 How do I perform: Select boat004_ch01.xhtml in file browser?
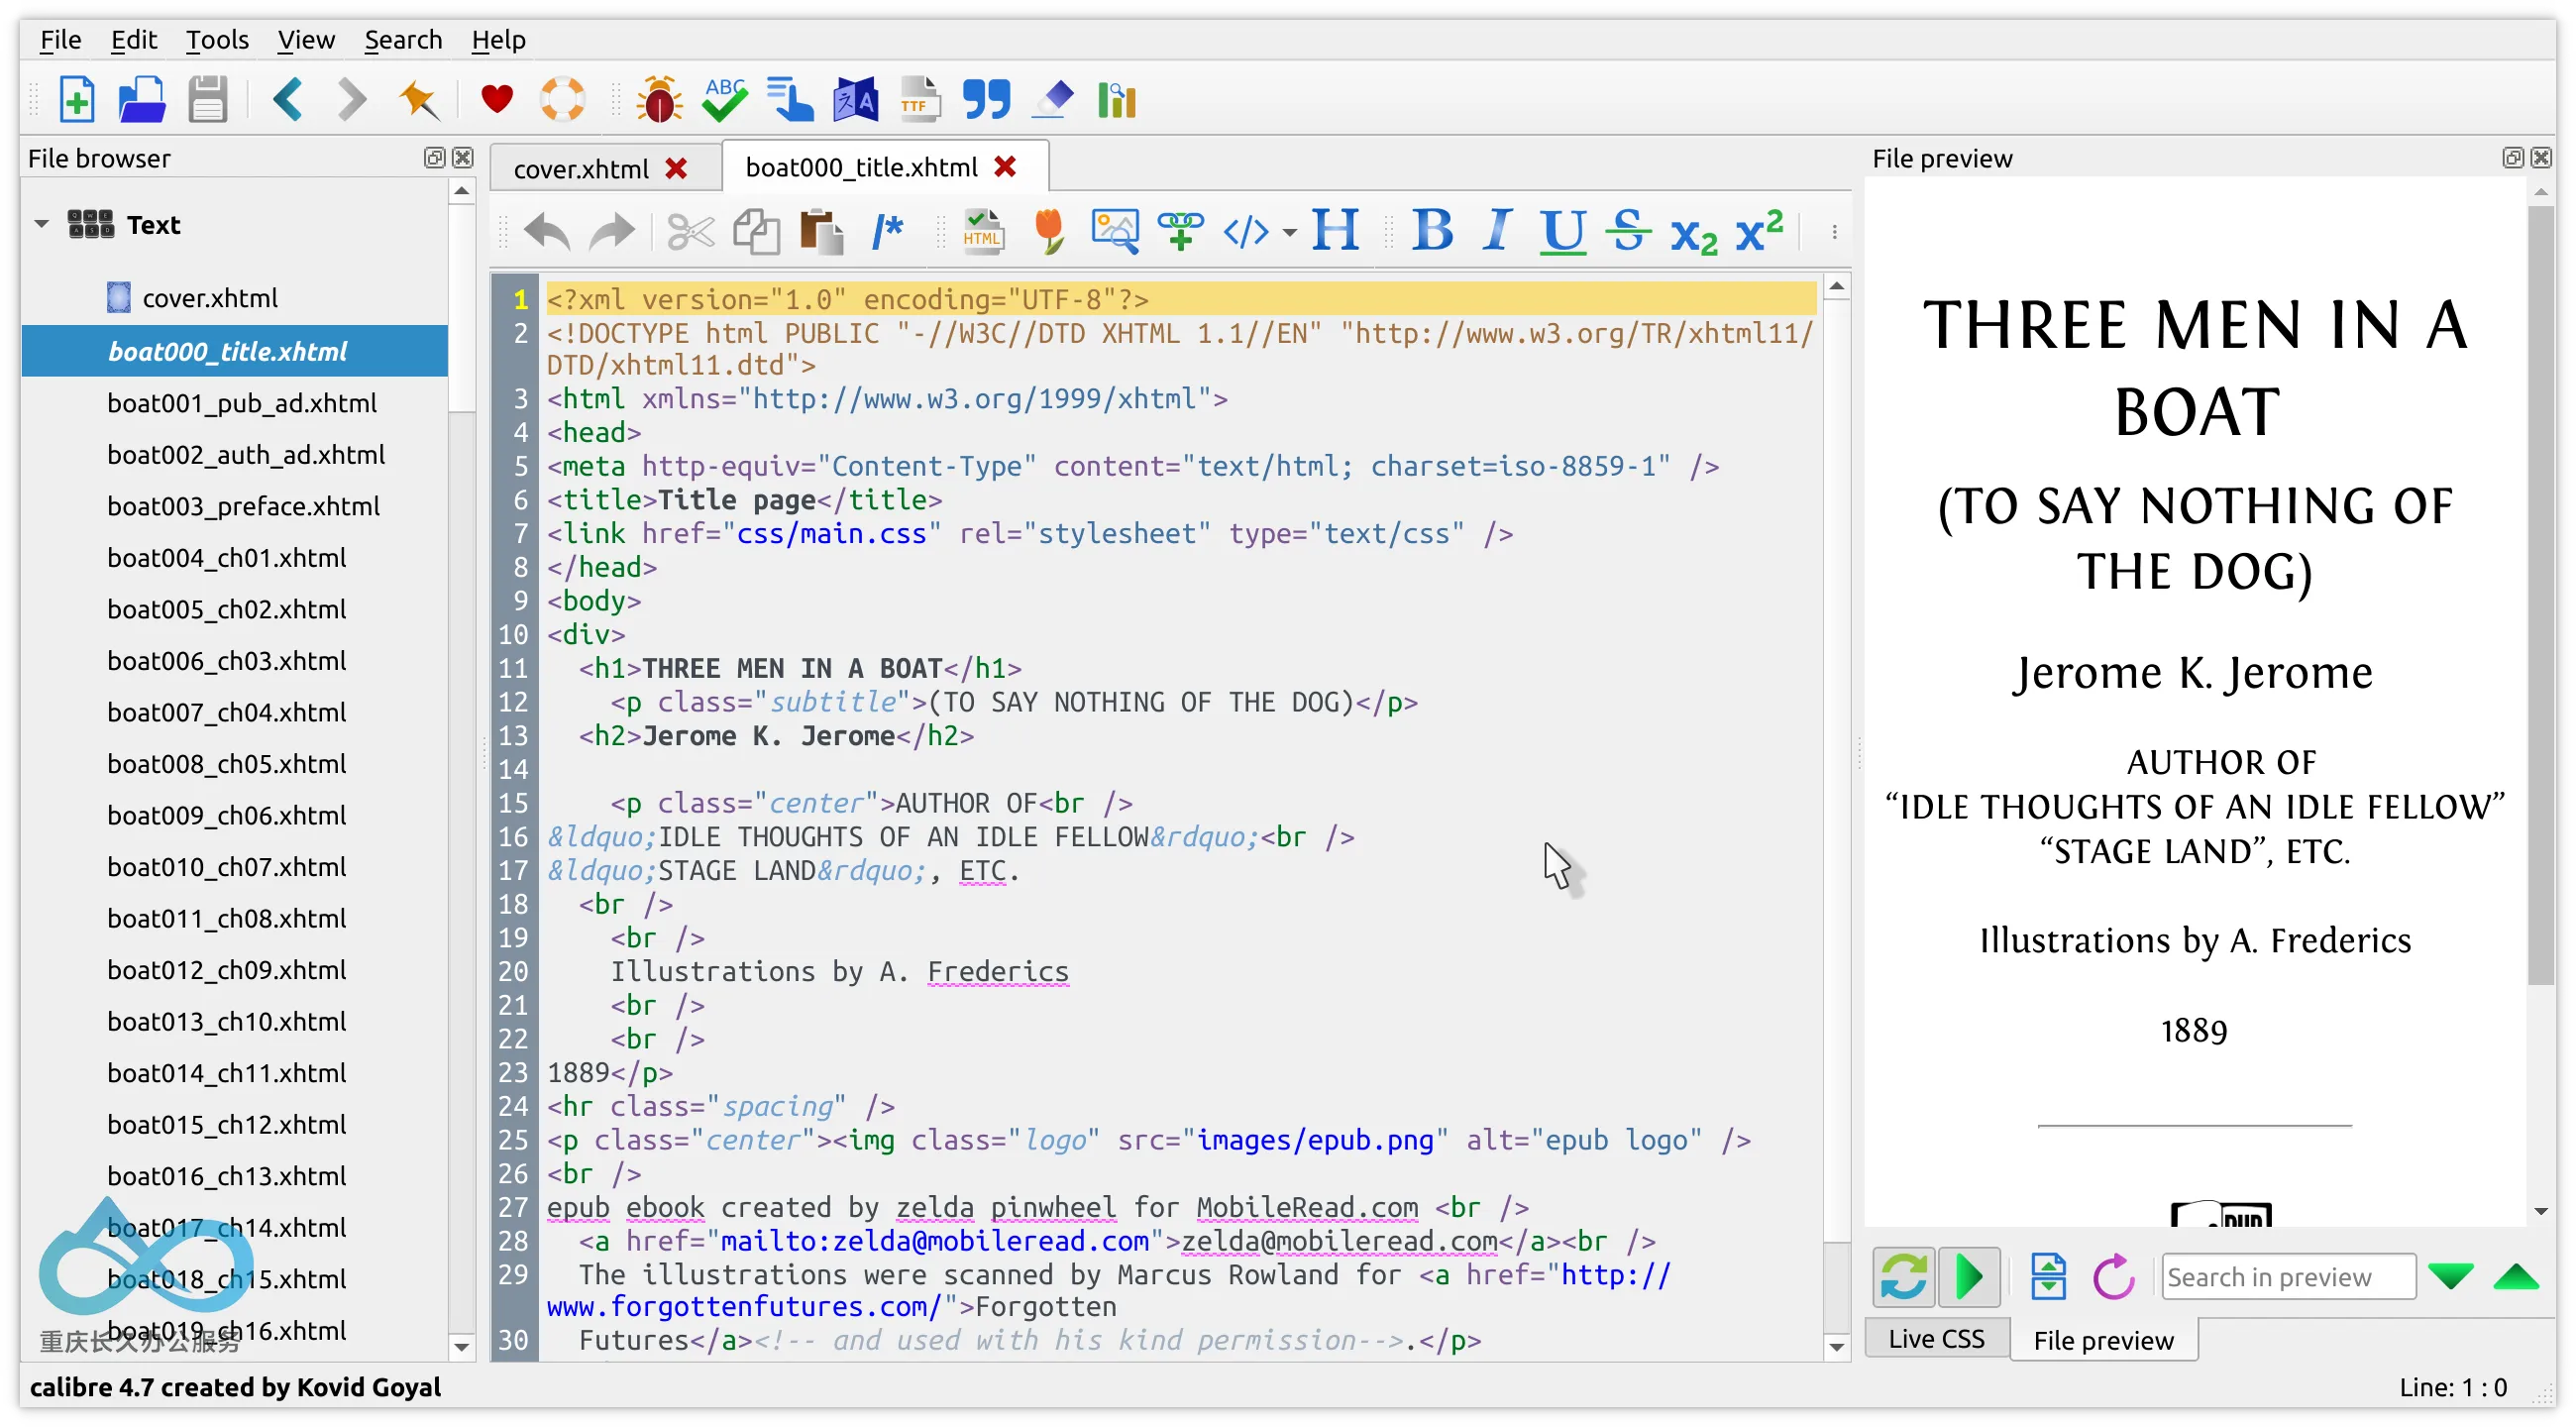[x=226, y=558]
